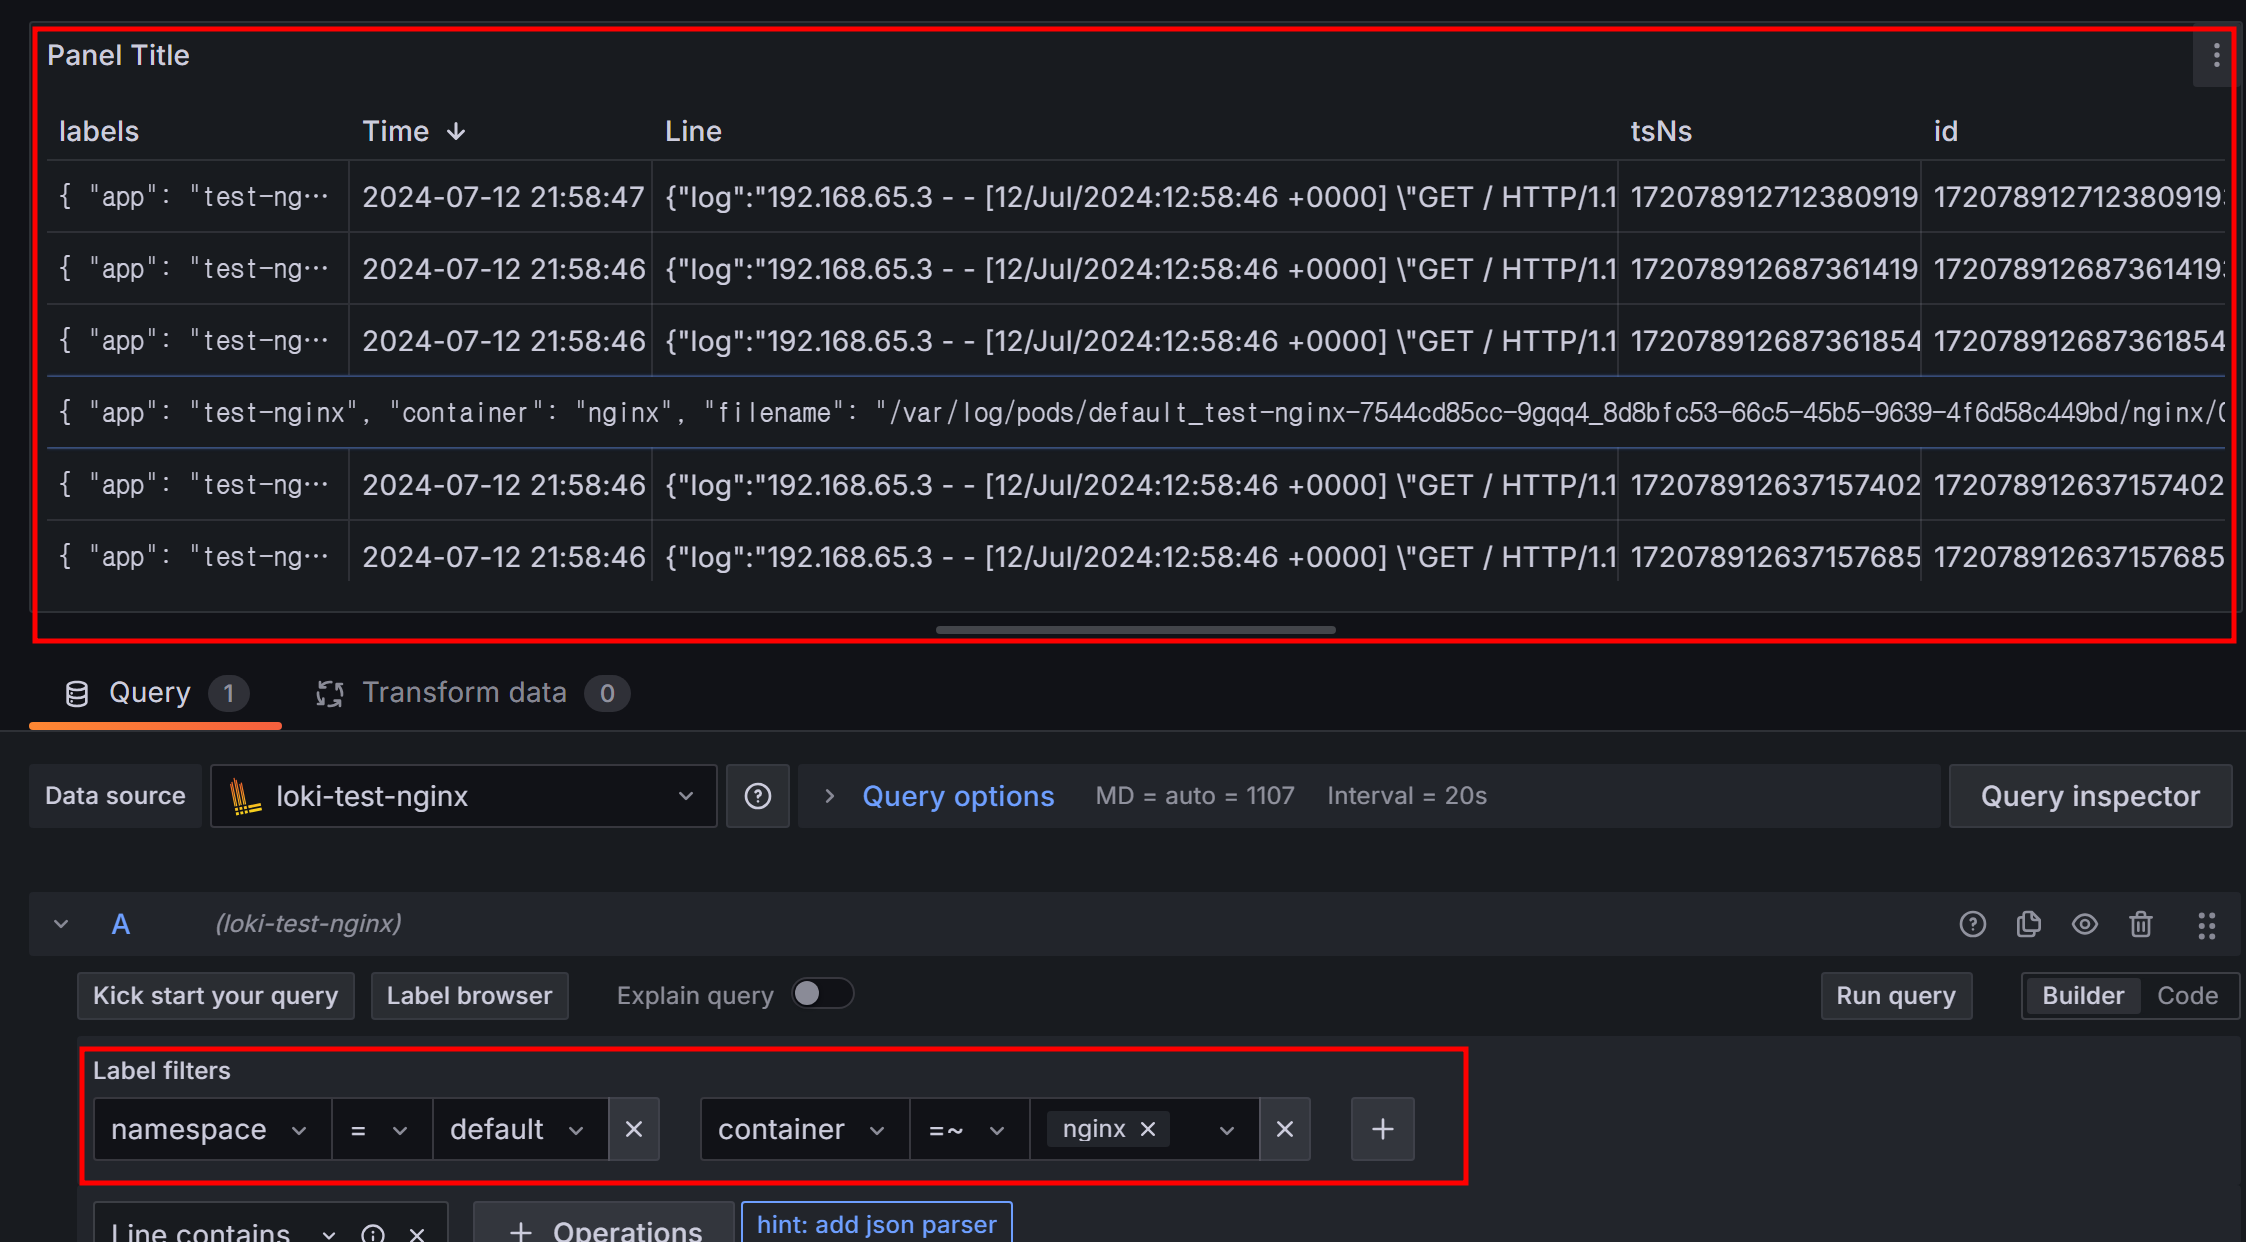Enable the Explain query switch
The width and height of the screenshot is (2246, 1242).
coord(822,994)
